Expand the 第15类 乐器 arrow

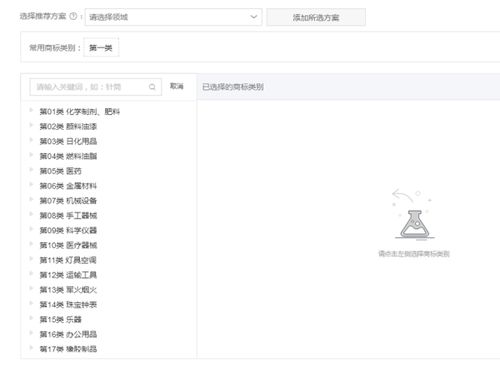click(x=32, y=318)
